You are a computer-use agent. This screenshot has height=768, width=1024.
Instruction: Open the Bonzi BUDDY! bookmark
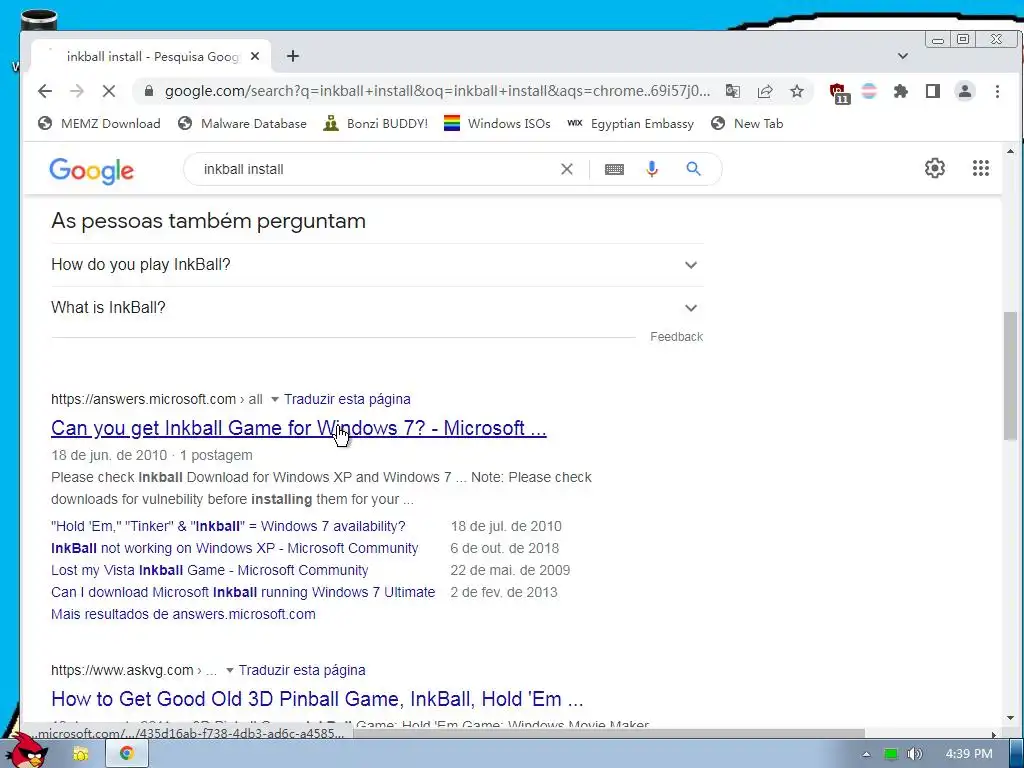point(376,123)
